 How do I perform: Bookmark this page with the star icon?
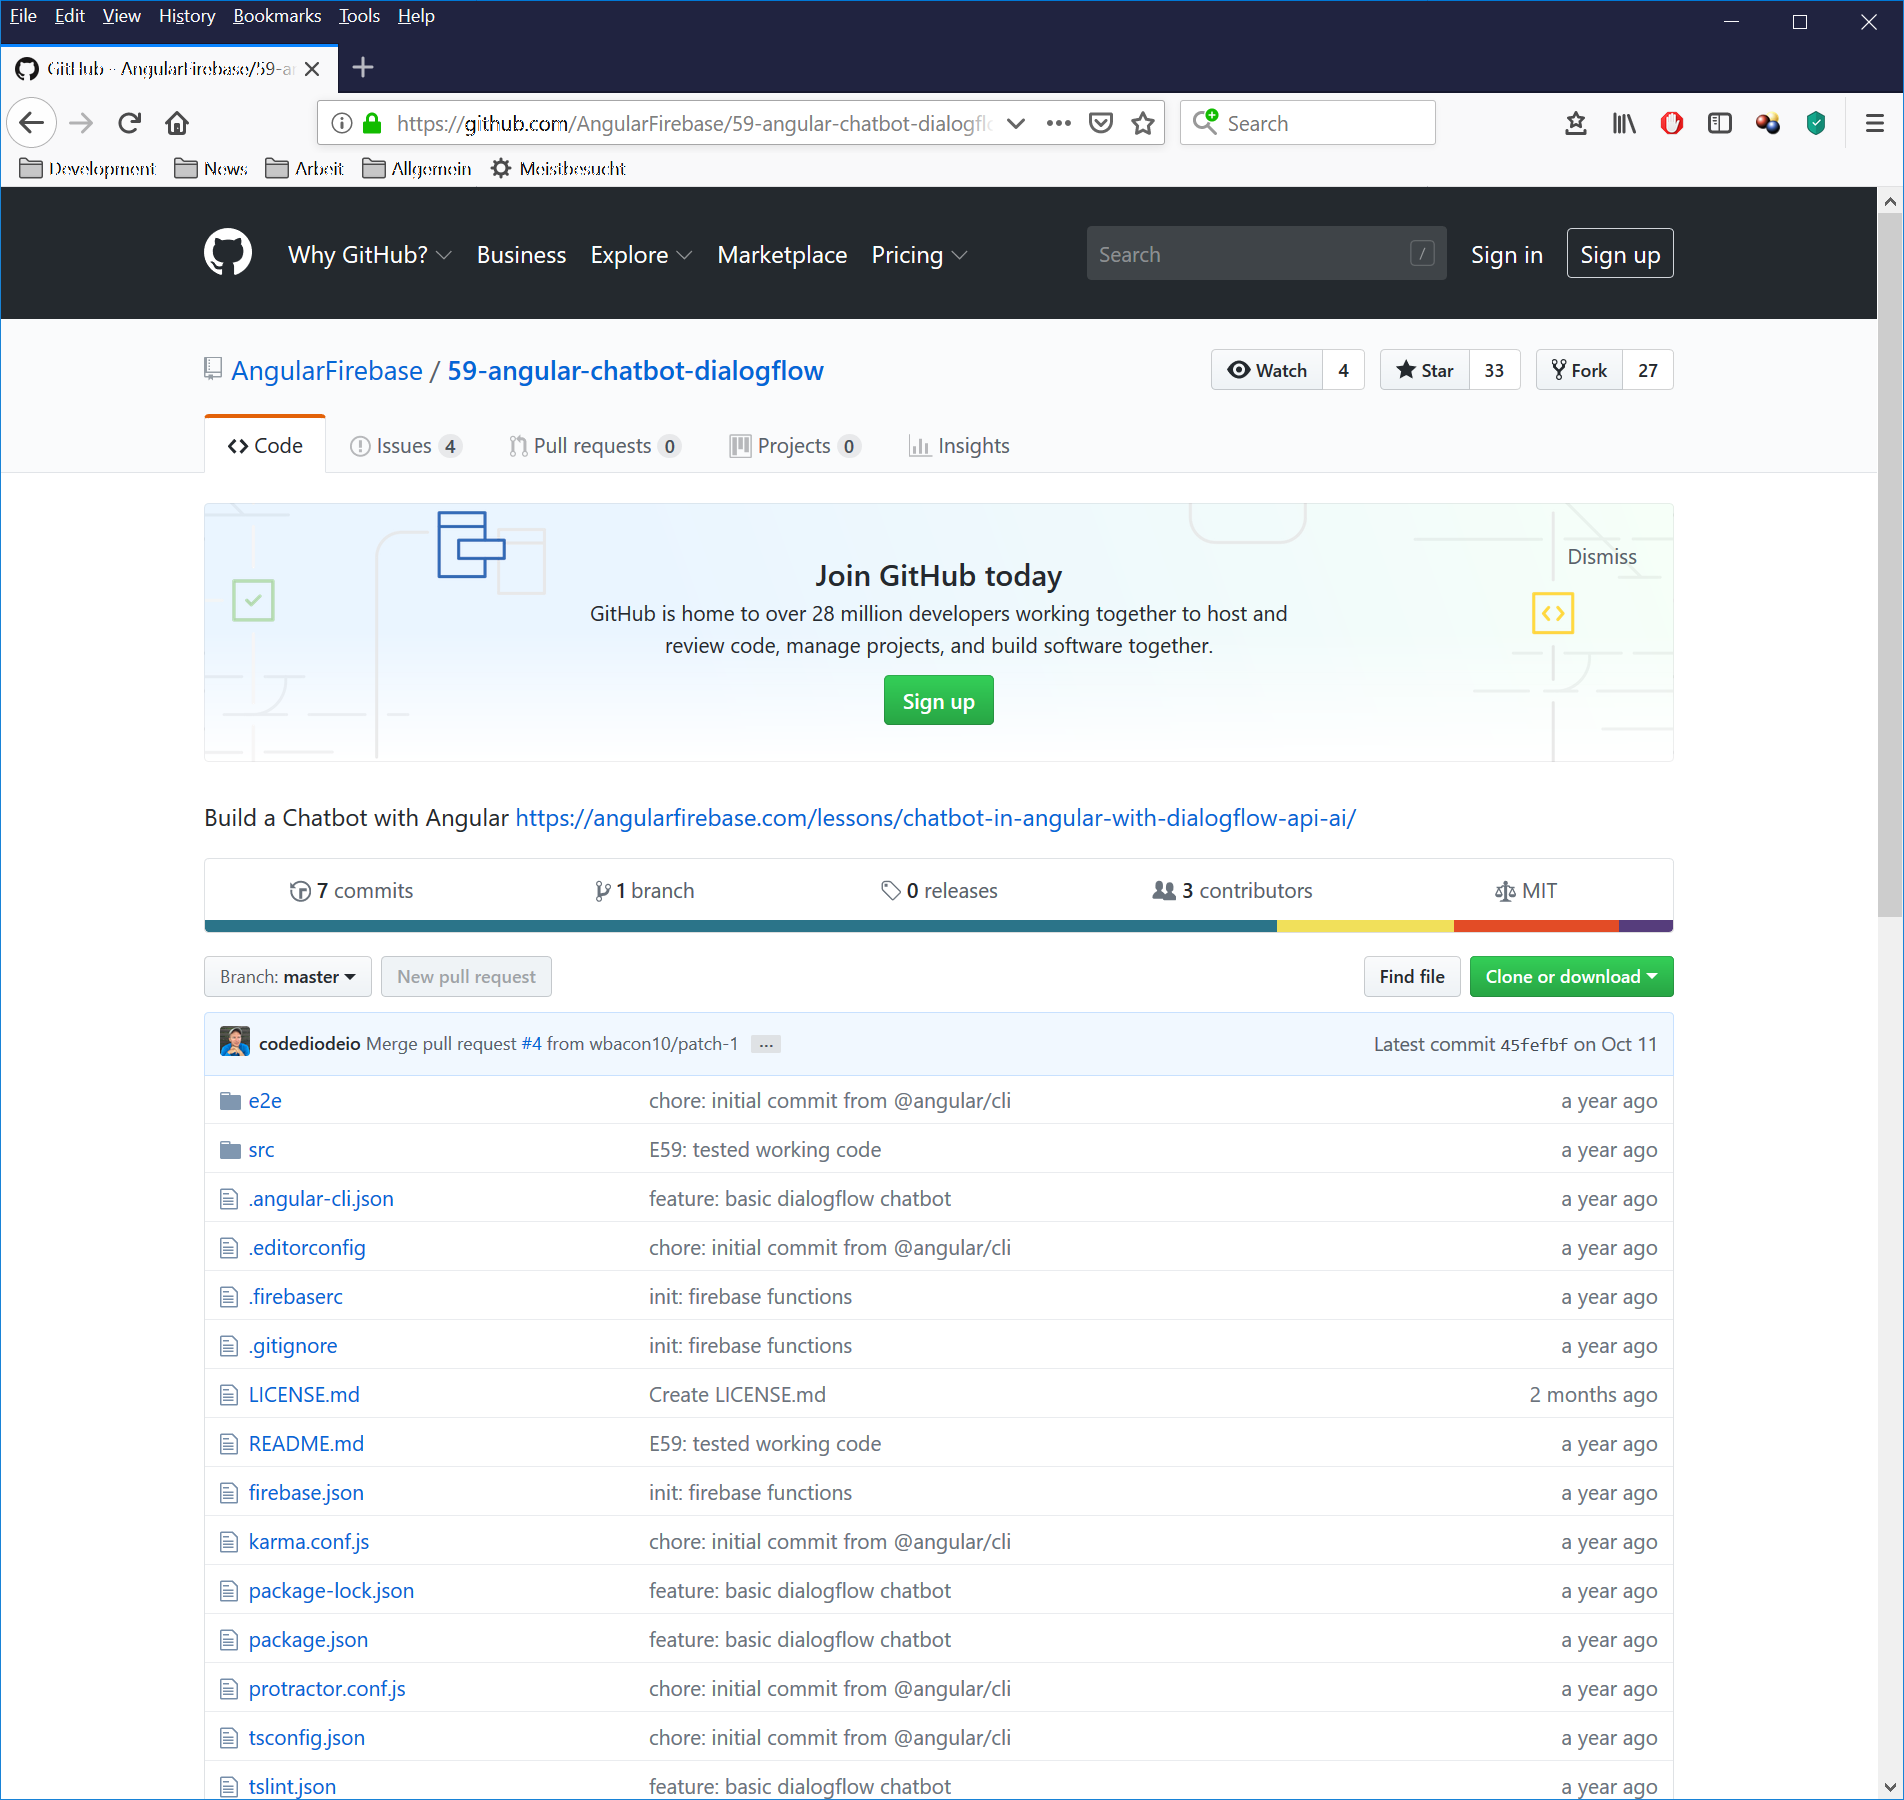coord(1143,123)
